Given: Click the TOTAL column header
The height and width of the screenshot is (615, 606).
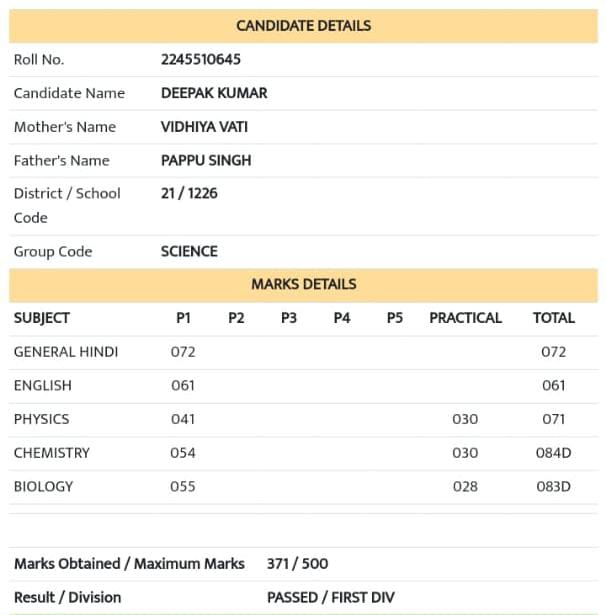Looking at the screenshot, I should (553, 318).
